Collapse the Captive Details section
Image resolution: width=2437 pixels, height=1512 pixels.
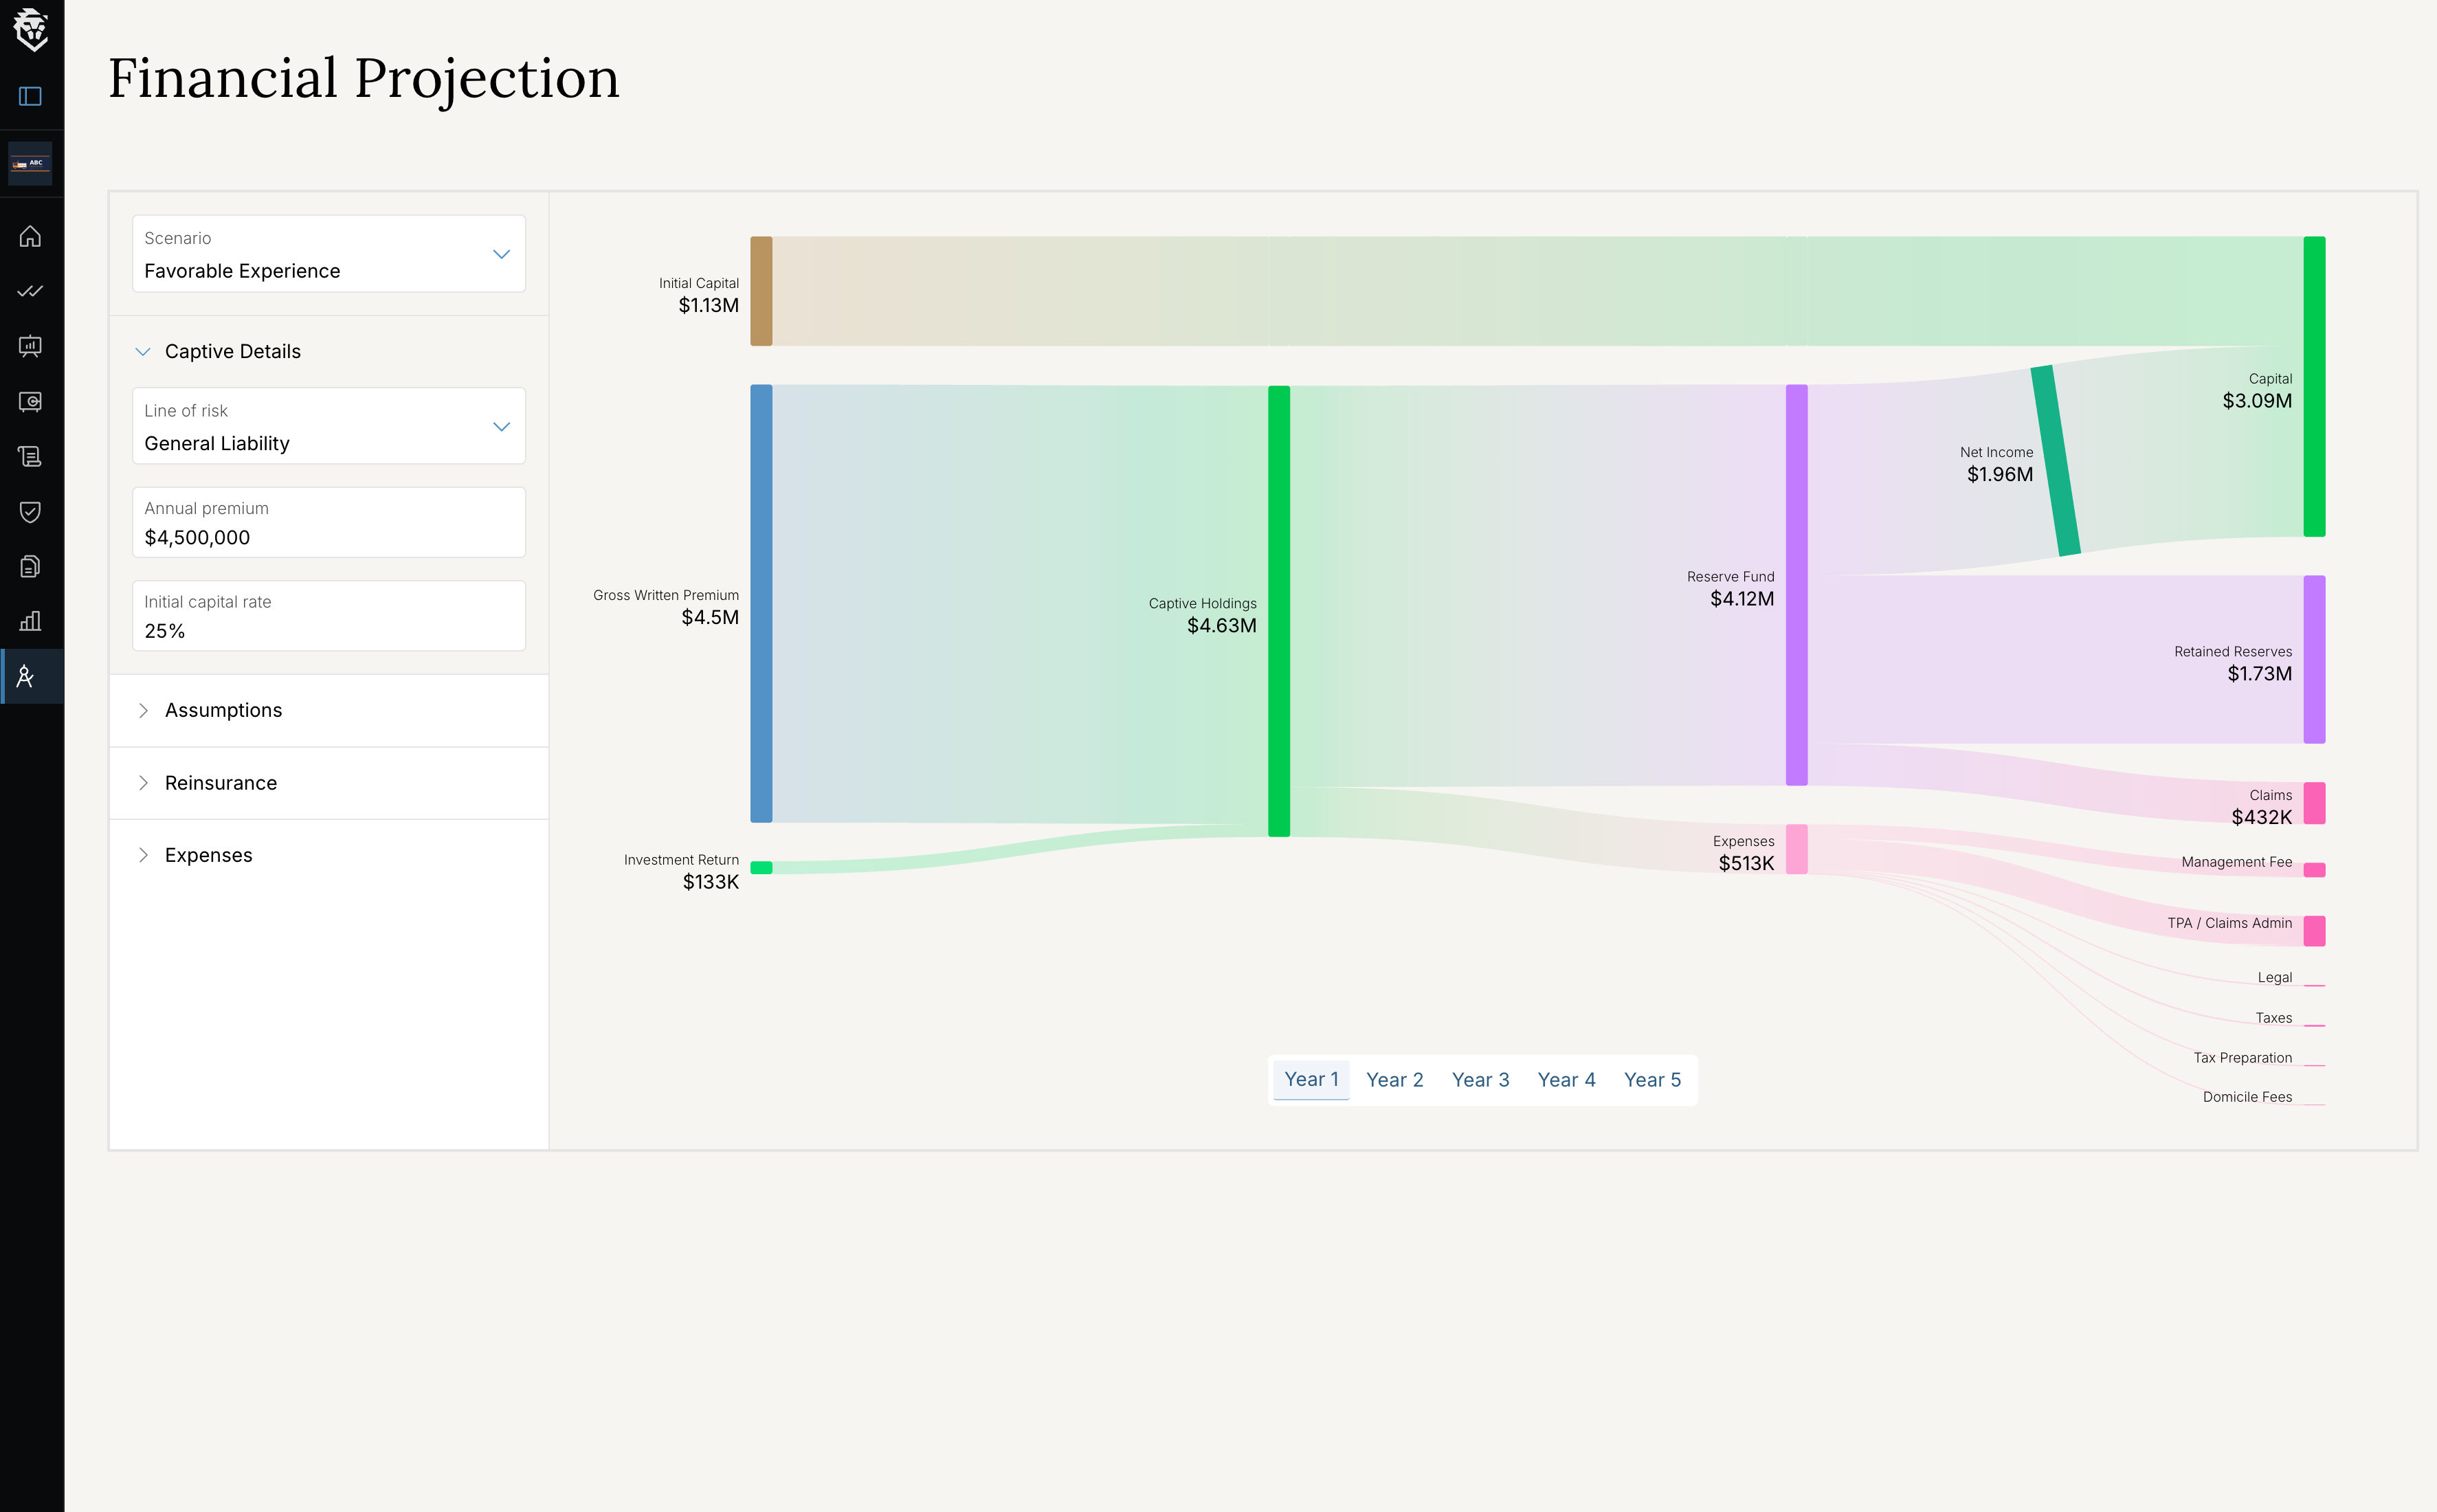[x=329, y=351]
